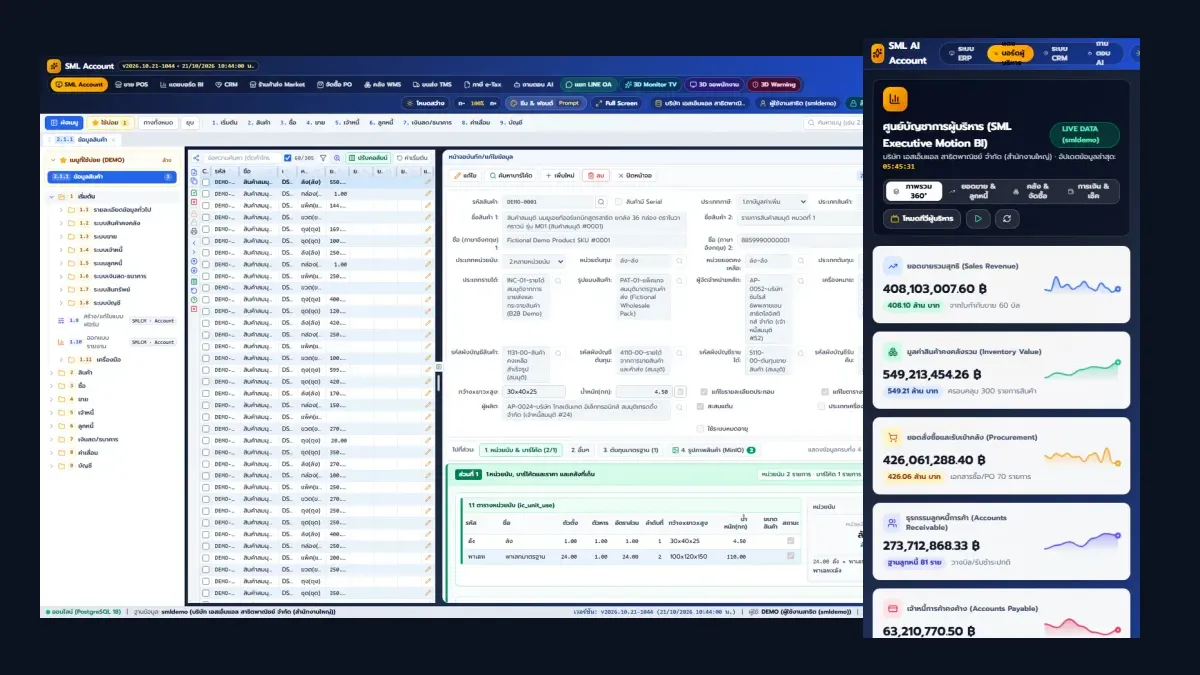
Task: Open tree item 1.10 report designer
Action: [119, 342]
